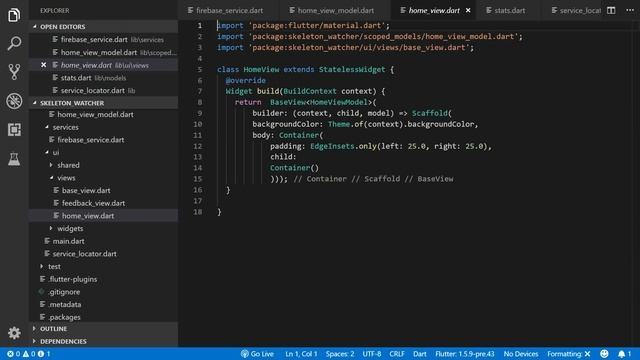
Task: Click line number 5 in gutter
Action: (x=200, y=69)
